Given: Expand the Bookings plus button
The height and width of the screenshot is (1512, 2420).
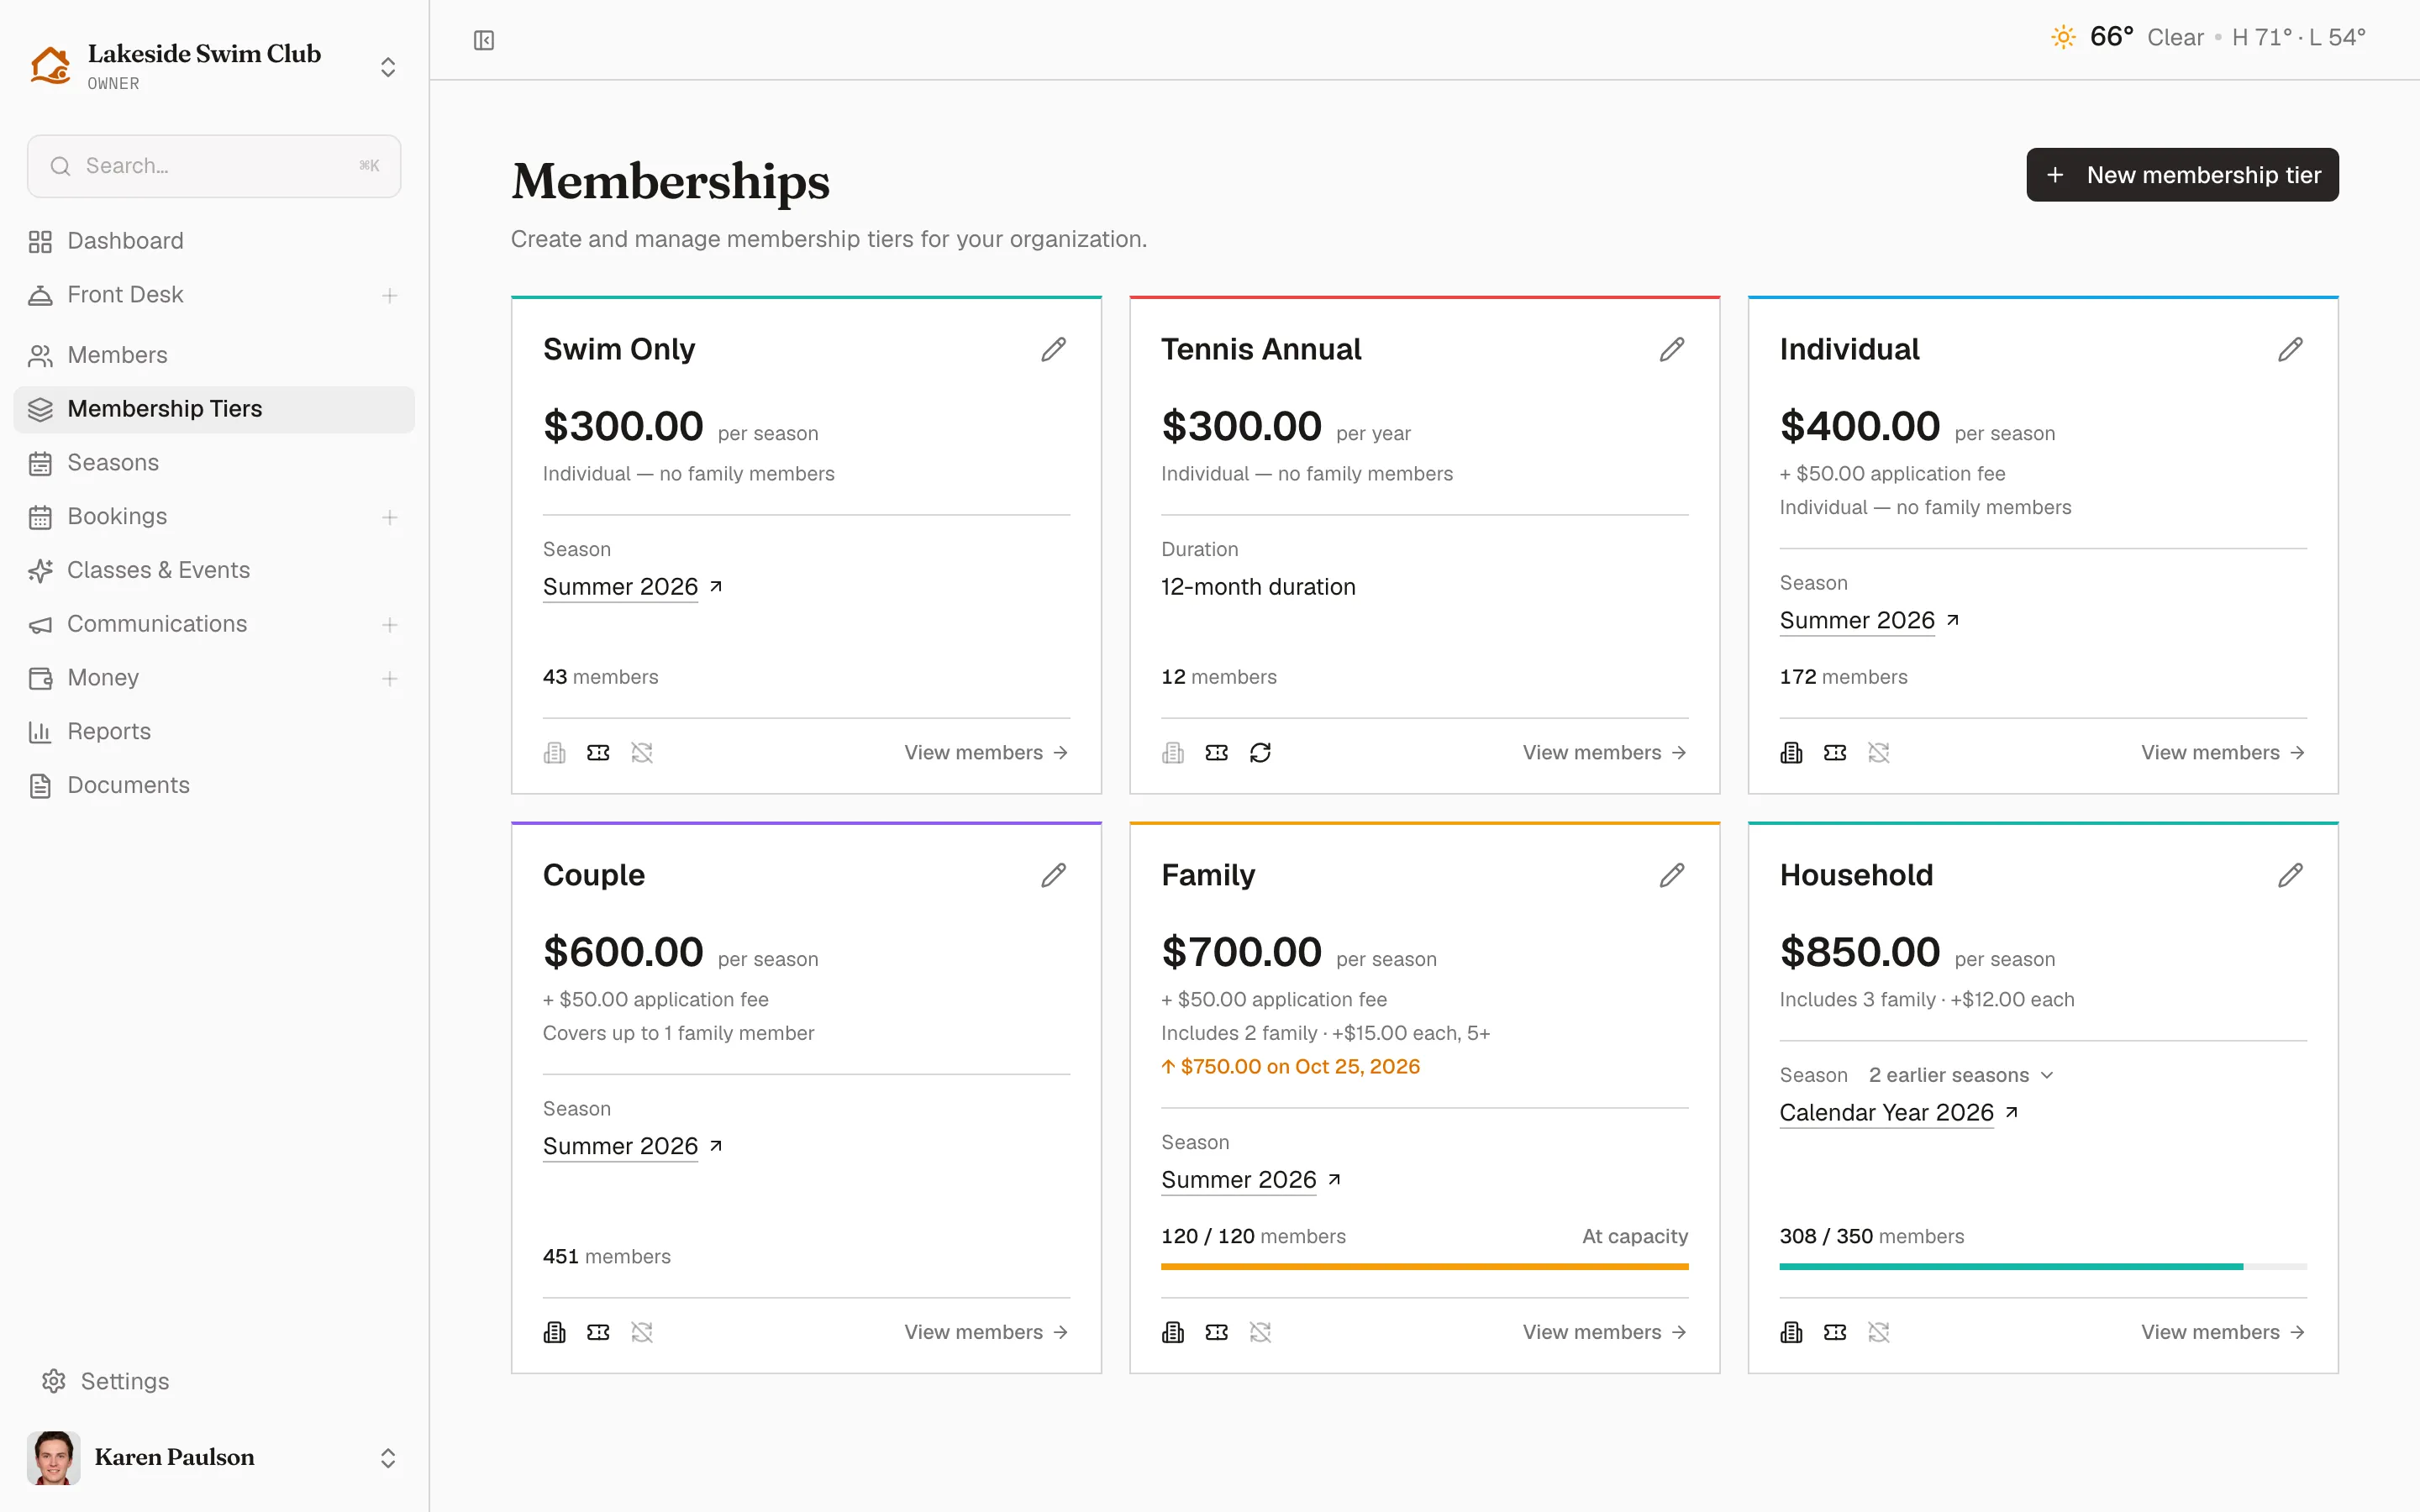Looking at the screenshot, I should tap(390, 517).
